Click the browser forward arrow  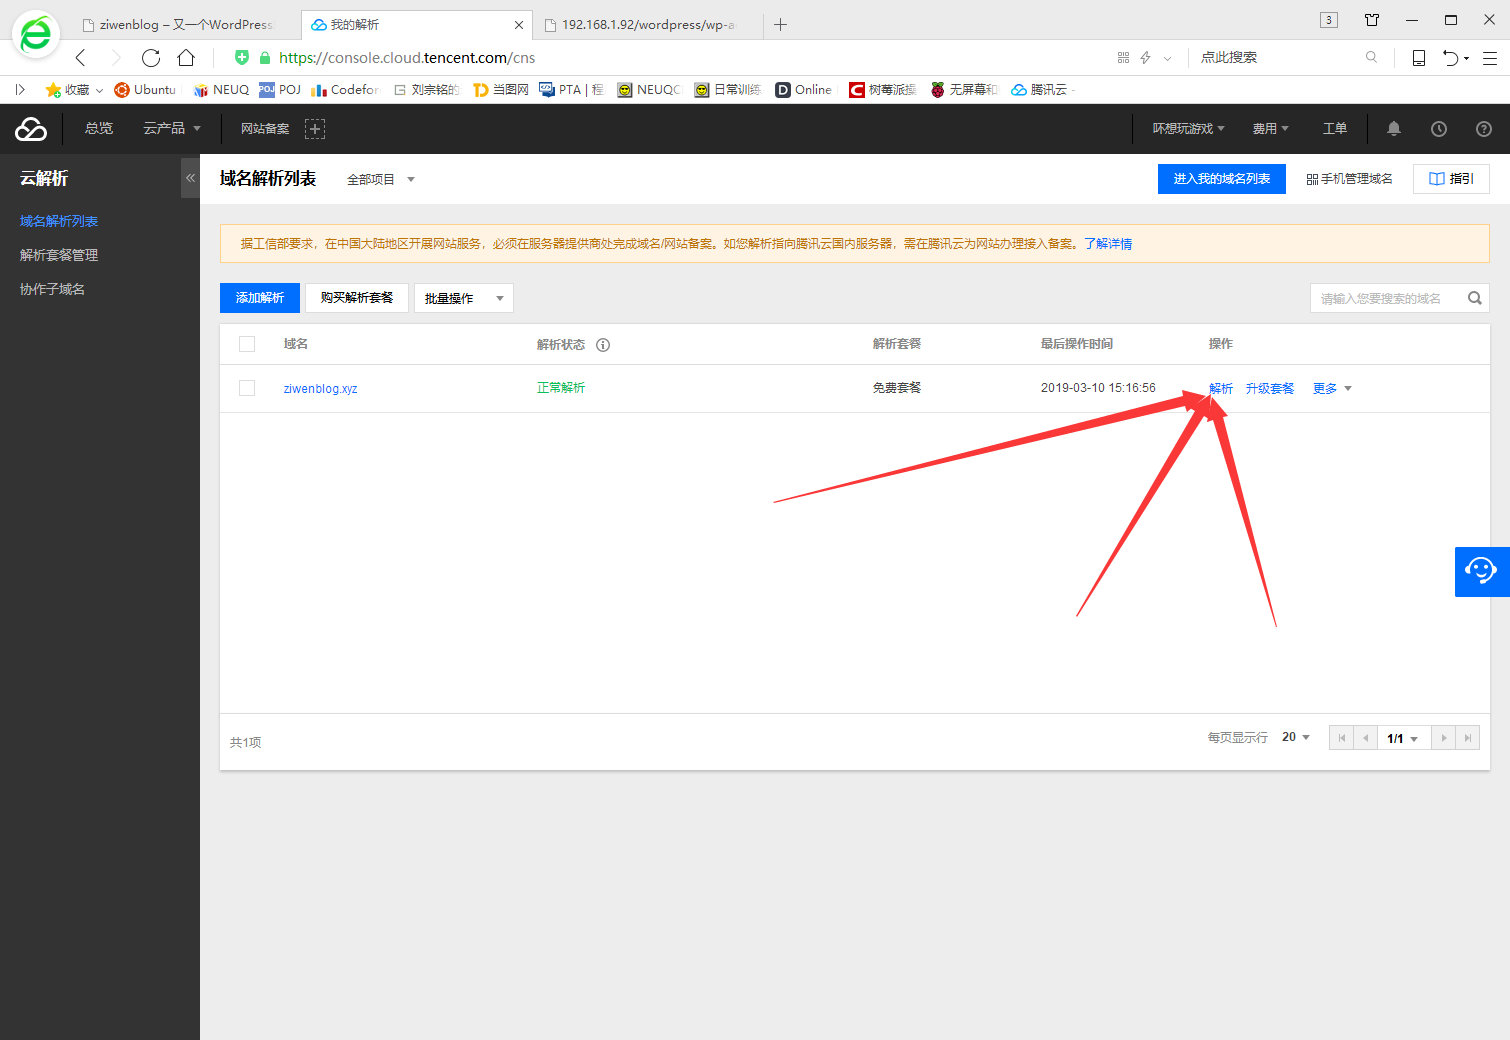[115, 58]
